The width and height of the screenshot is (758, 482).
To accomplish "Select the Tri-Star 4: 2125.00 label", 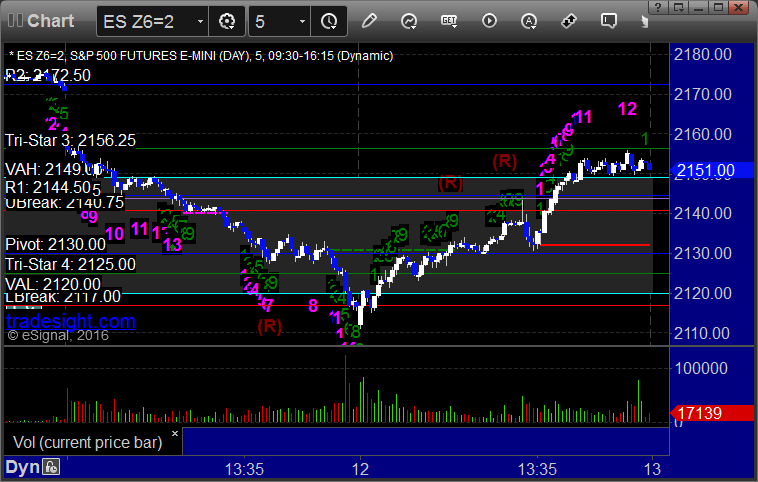I will tap(71, 264).
